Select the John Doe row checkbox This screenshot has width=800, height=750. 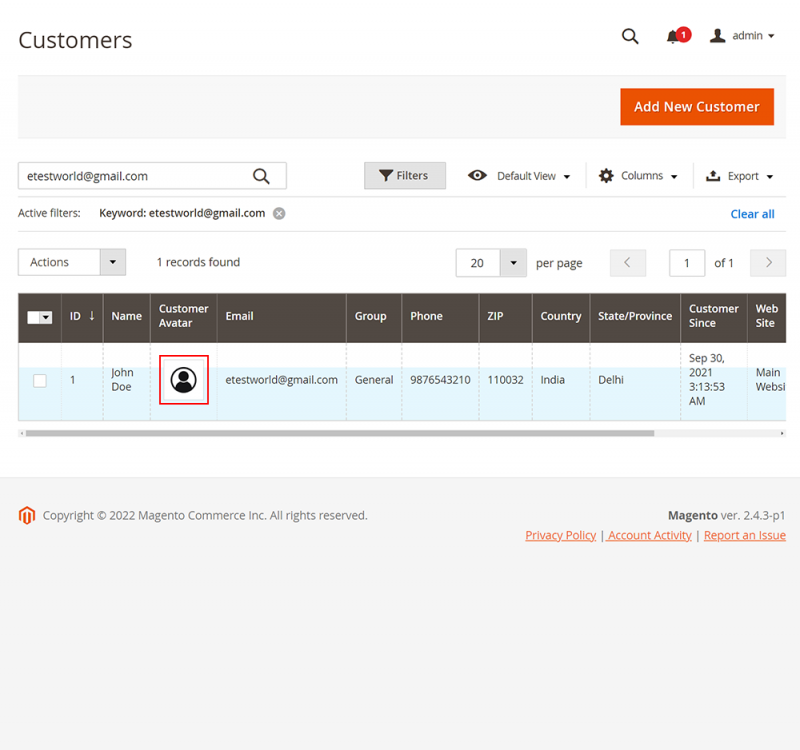click(x=40, y=381)
